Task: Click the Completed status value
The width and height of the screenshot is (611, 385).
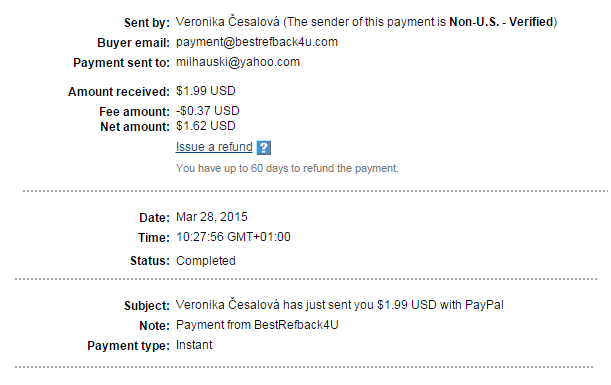Action: tap(206, 261)
